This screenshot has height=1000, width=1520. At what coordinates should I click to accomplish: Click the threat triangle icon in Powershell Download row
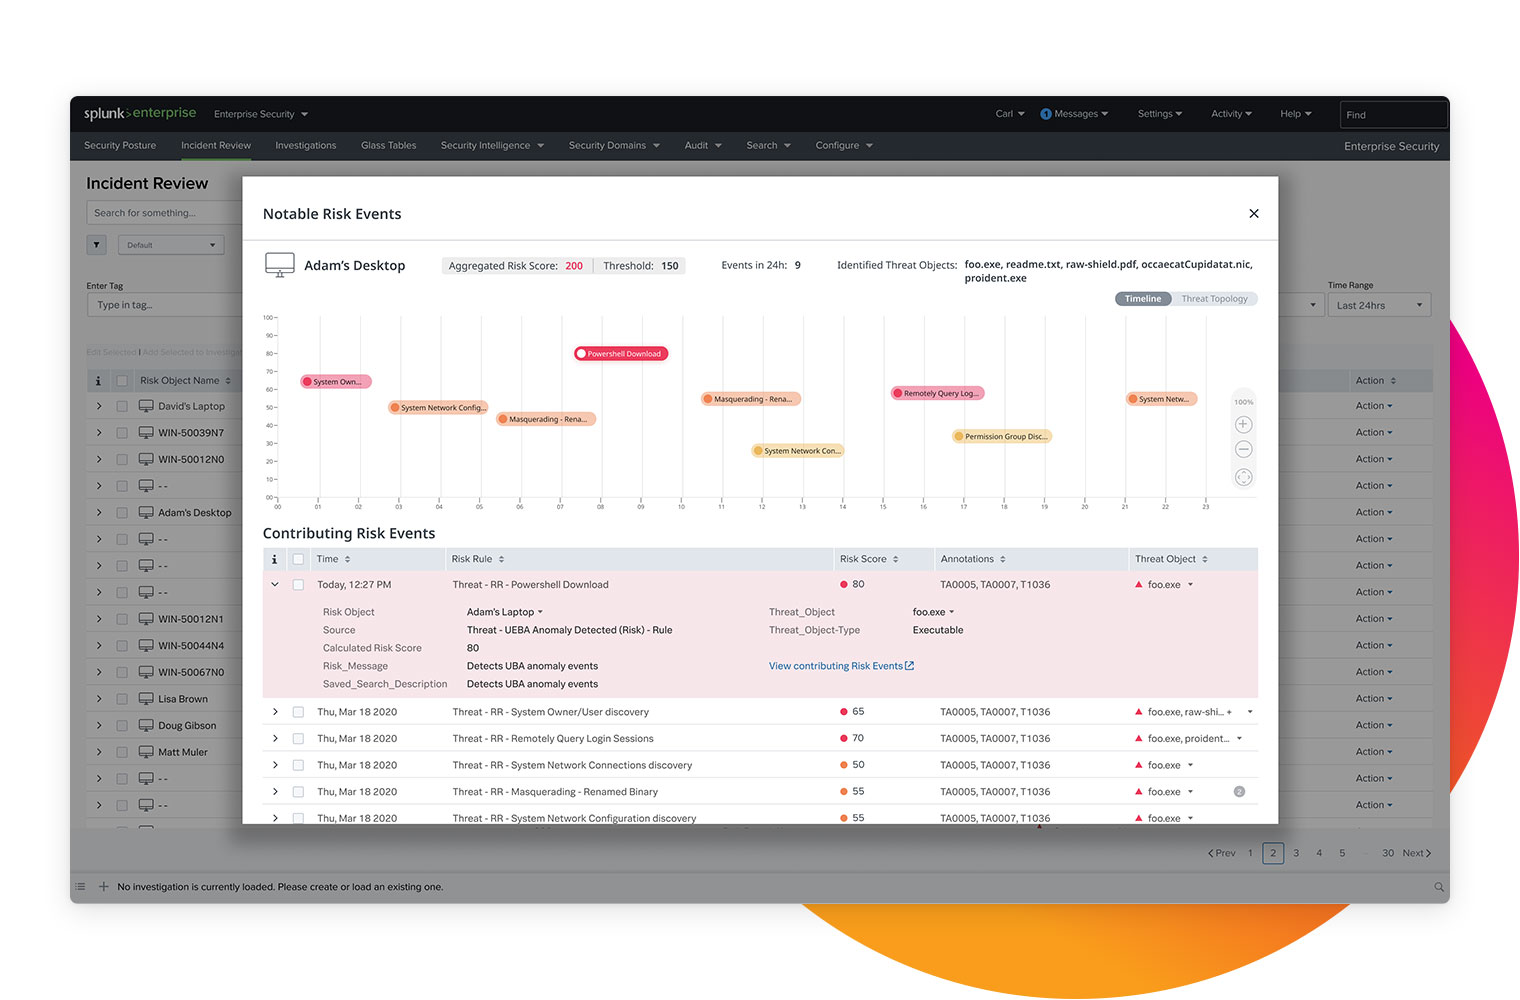(1138, 585)
